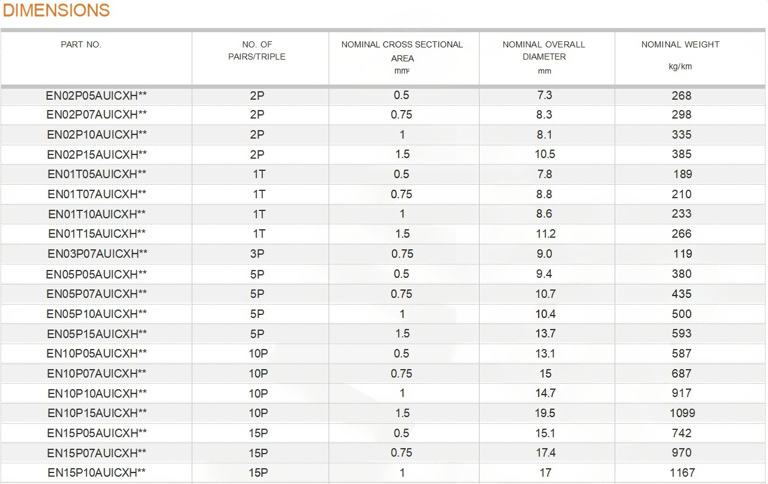The image size is (768, 484).
Task: Click part number EN15P10AUICXH**
Action: (x=96, y=473)
